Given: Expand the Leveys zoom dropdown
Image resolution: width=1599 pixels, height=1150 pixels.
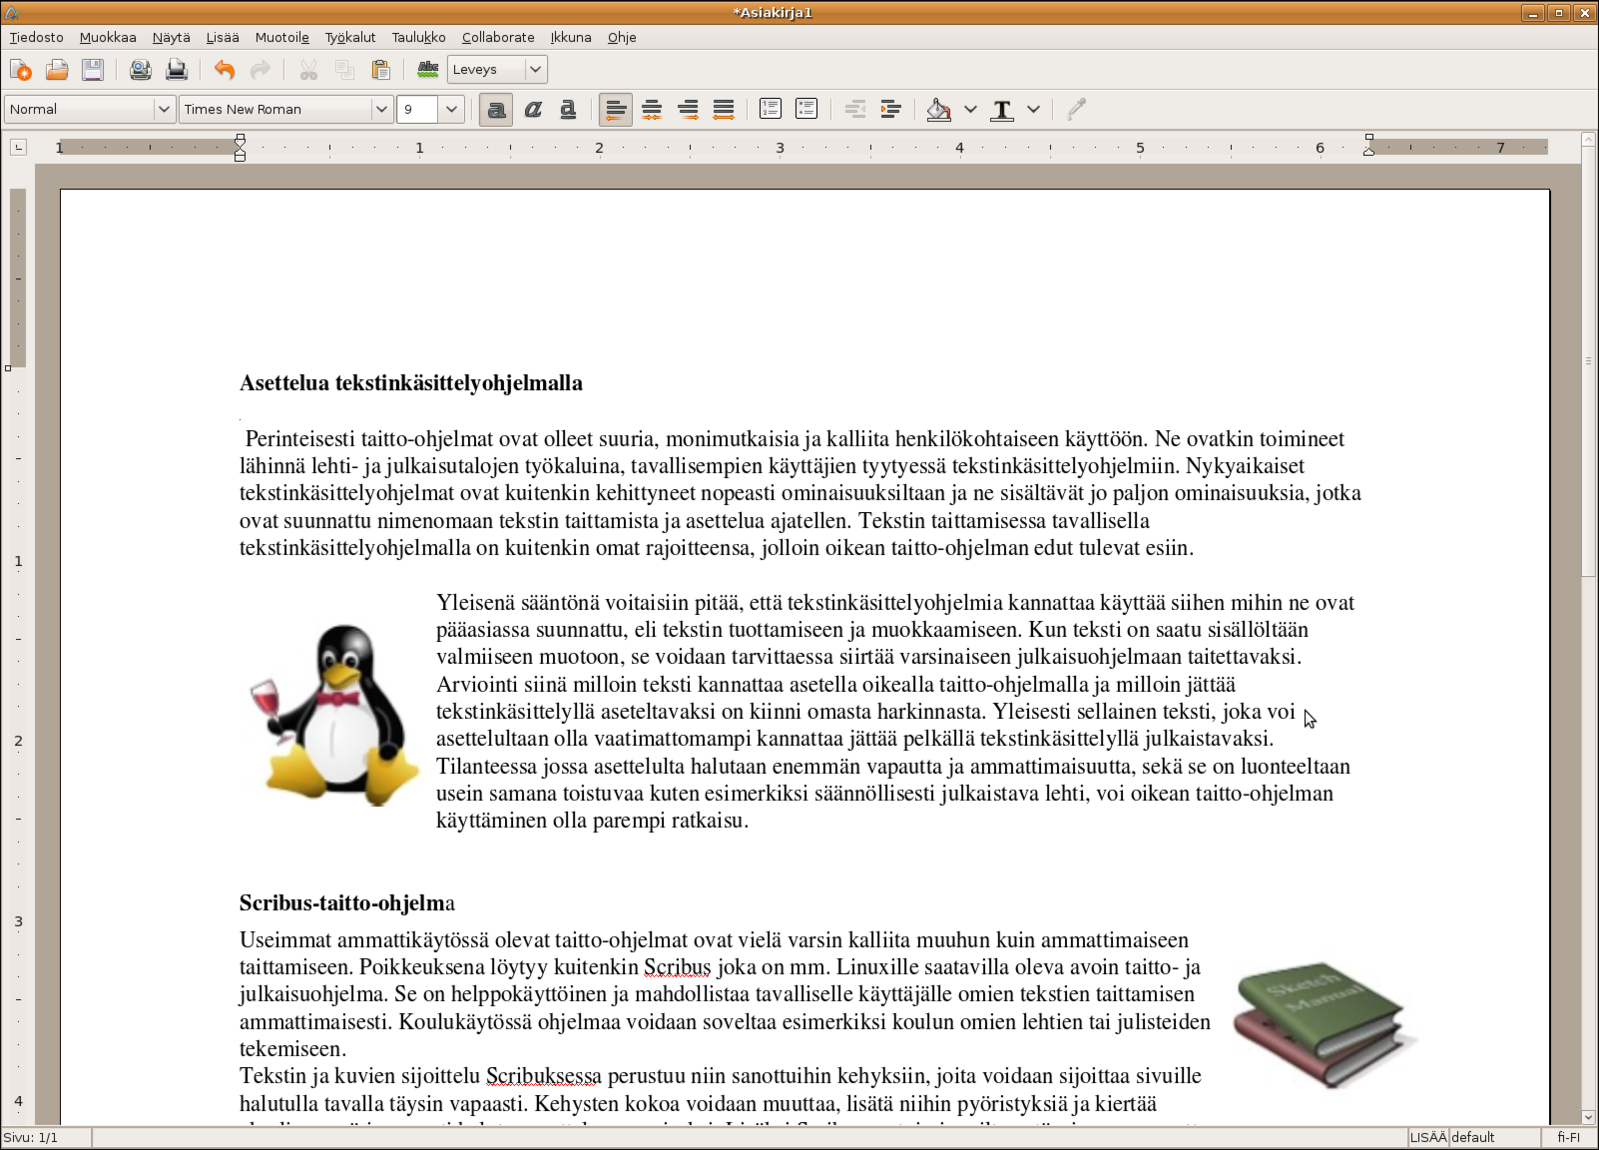Looking at the screenshot, I should tap(535, 69).
